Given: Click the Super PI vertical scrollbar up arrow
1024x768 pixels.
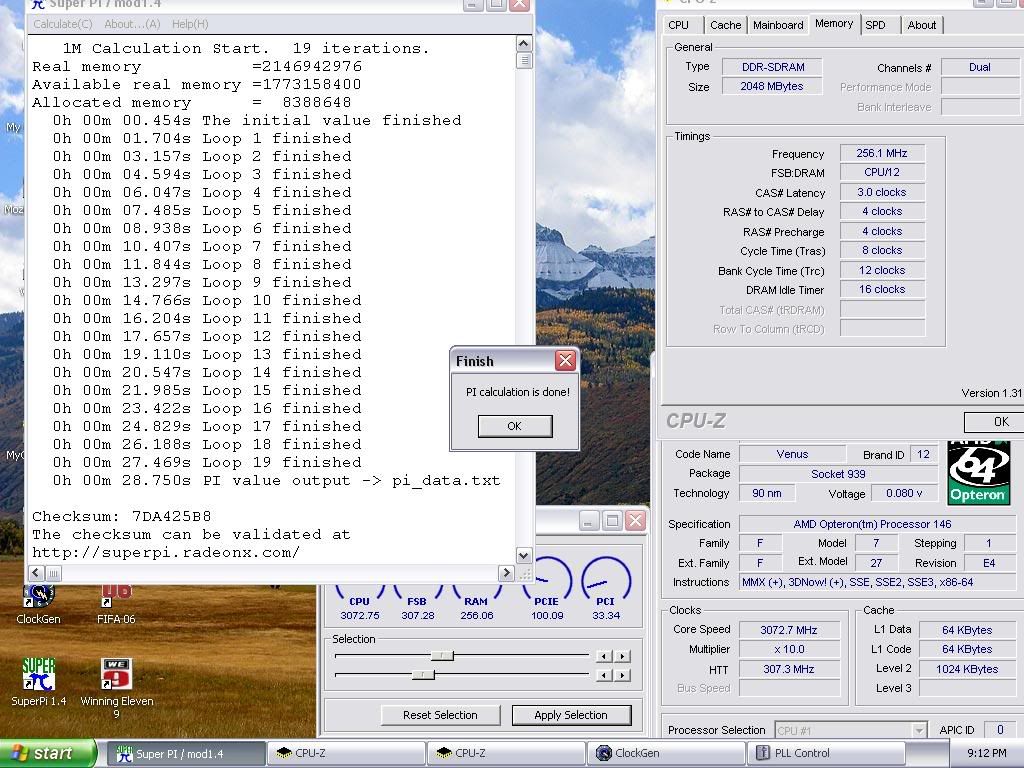Looking at the screenshot, I should pos(524,44).
